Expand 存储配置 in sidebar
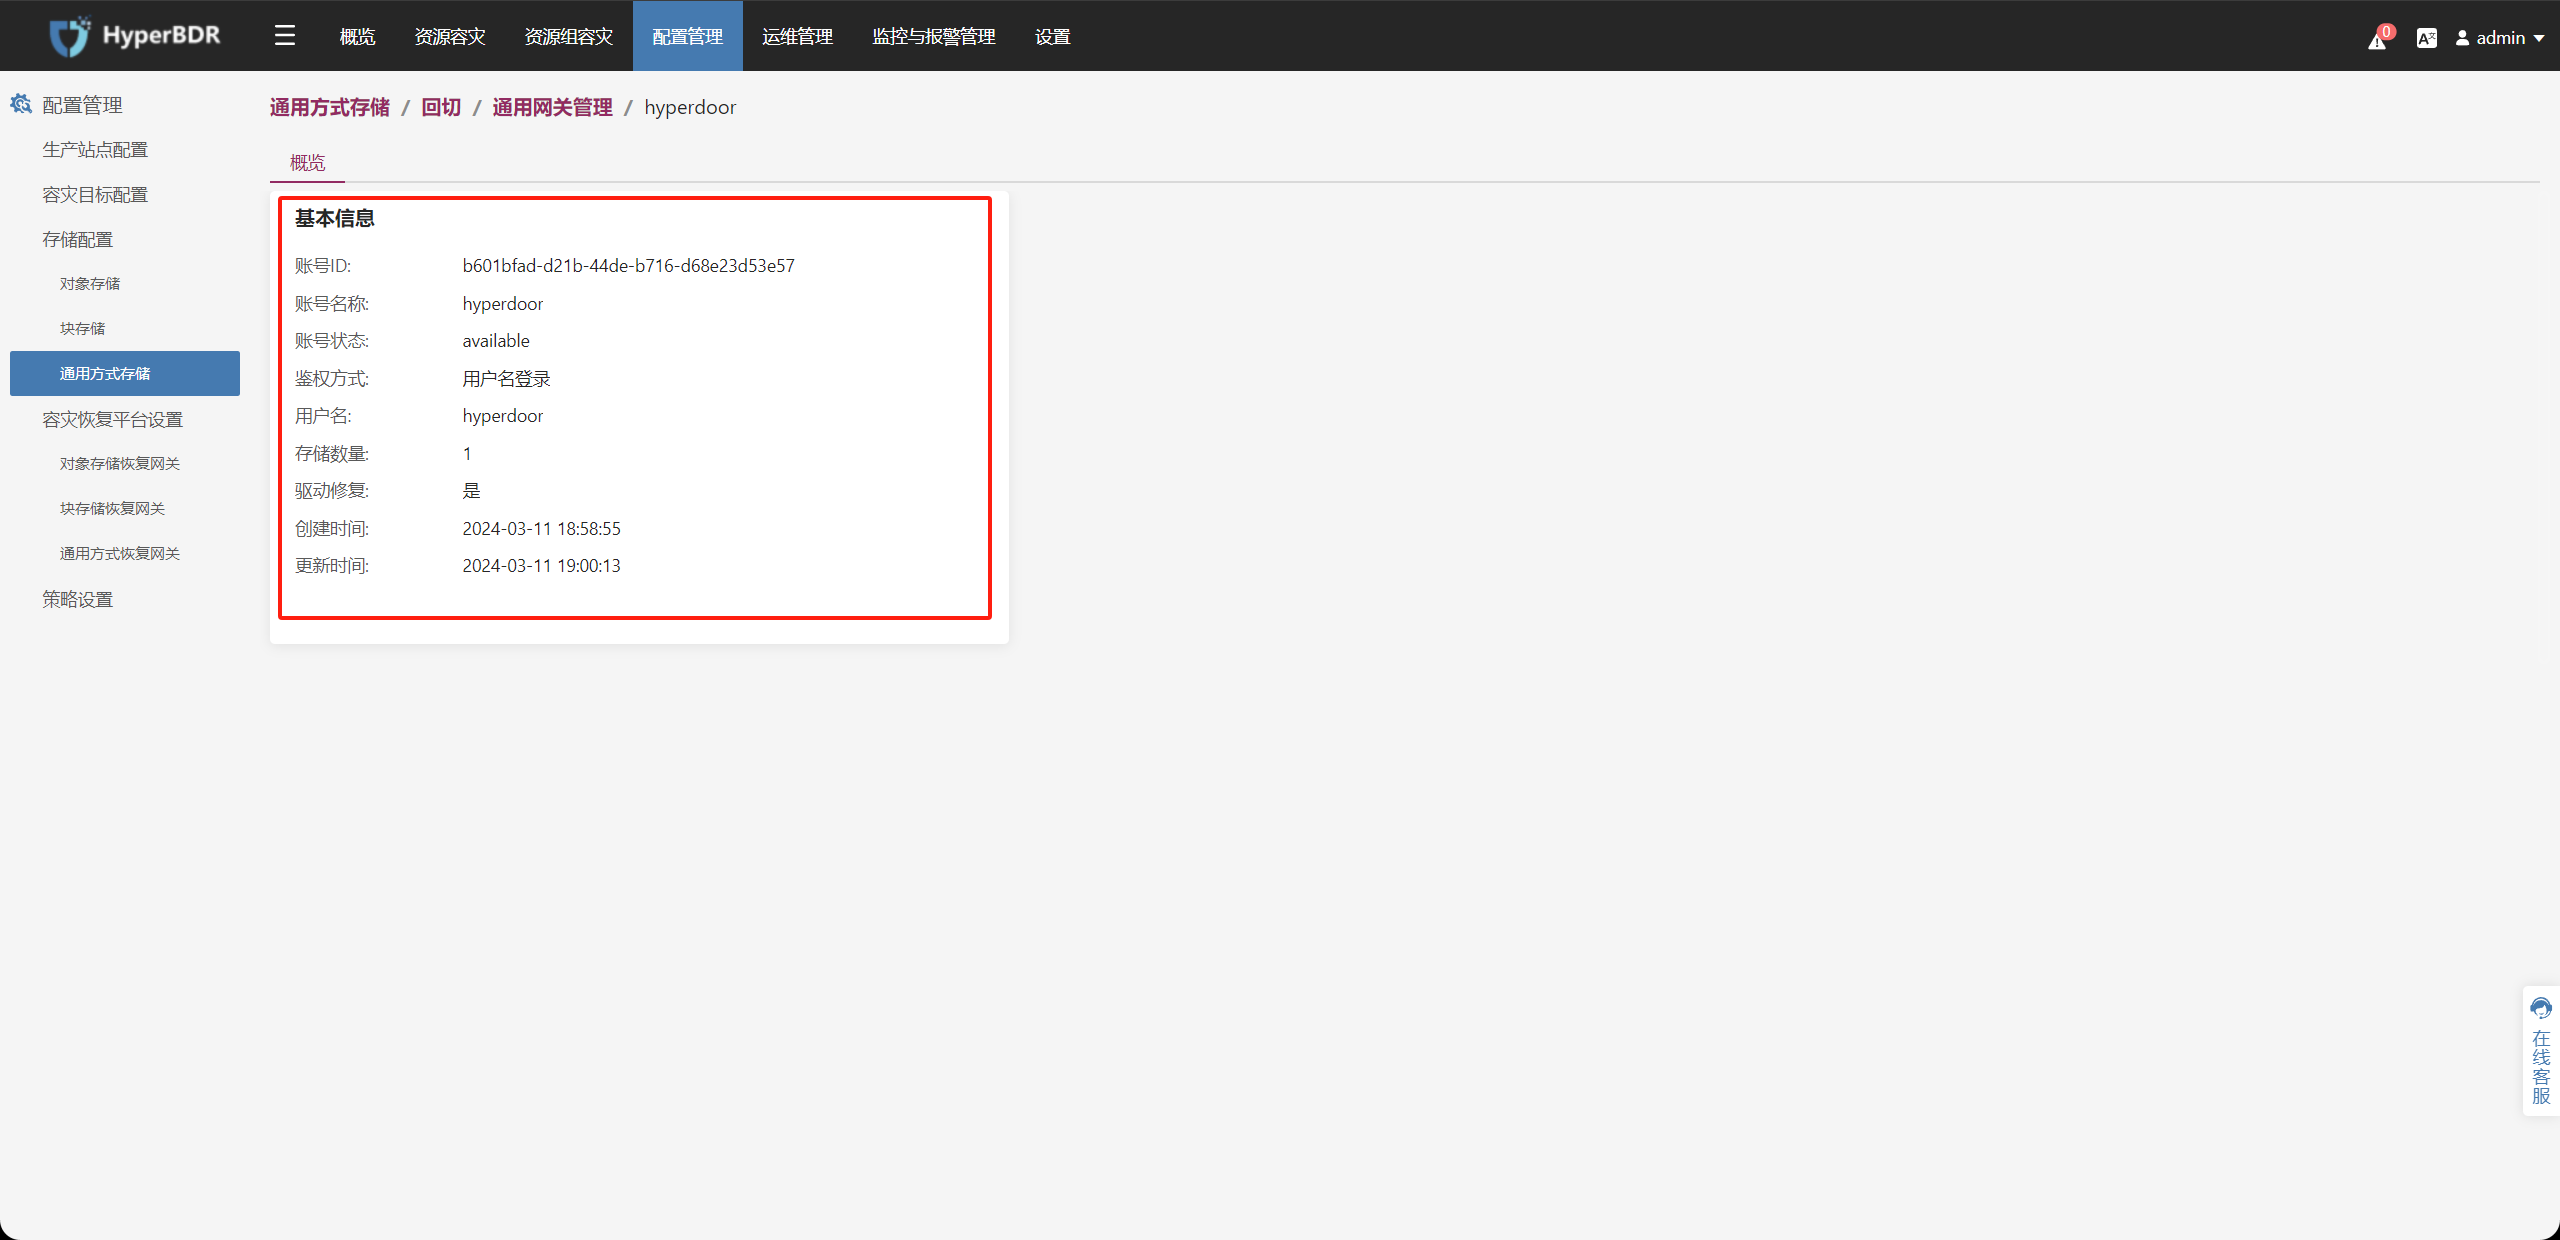 coord(78,239)
